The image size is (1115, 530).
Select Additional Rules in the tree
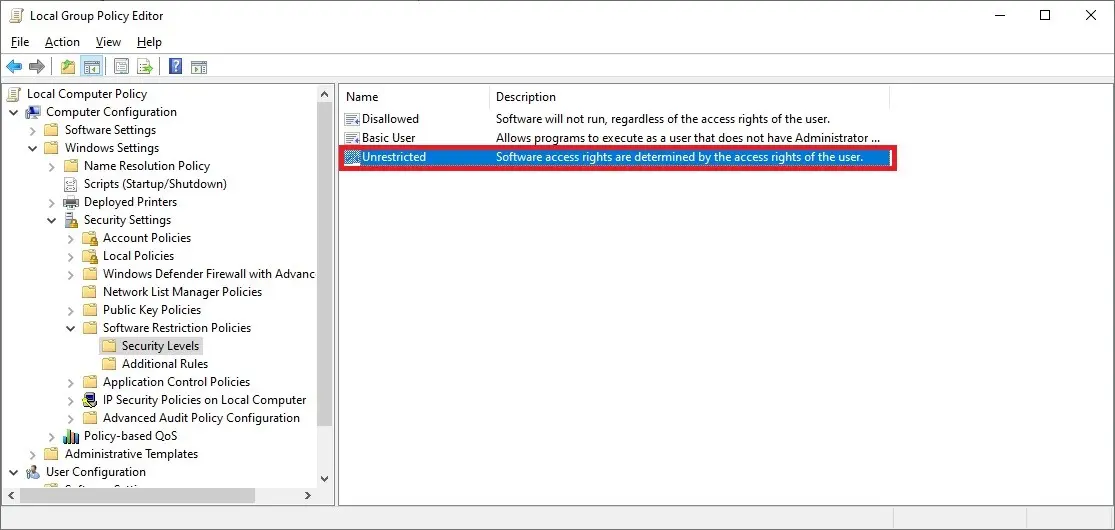pyautogui.click(x=164, y=364)
